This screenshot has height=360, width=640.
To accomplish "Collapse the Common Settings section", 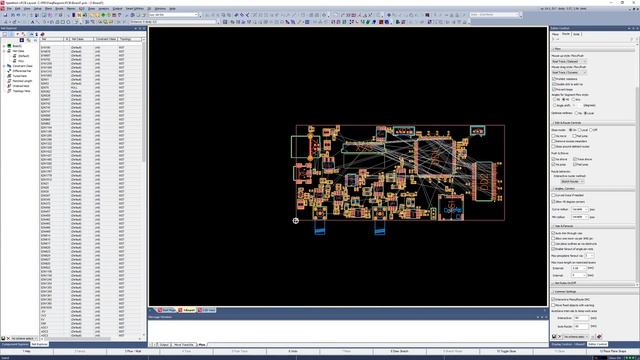I will point(593,292).
